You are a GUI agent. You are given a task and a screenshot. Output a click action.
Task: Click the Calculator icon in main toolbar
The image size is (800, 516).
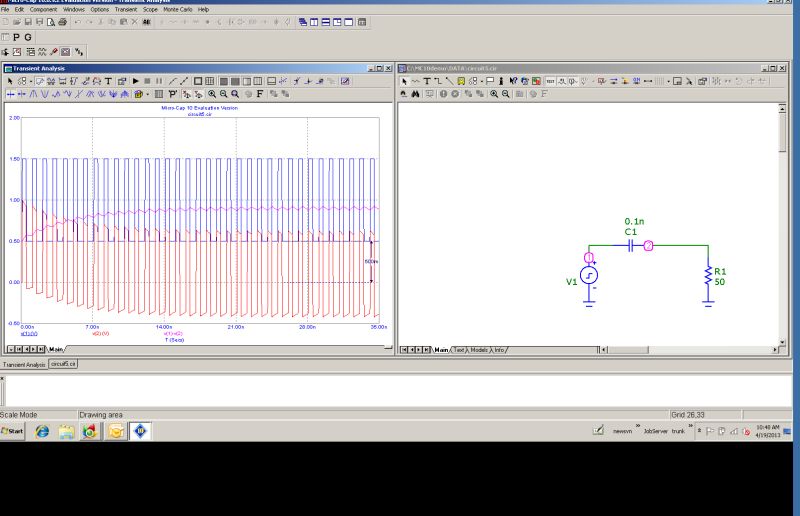tap(362, 22)
